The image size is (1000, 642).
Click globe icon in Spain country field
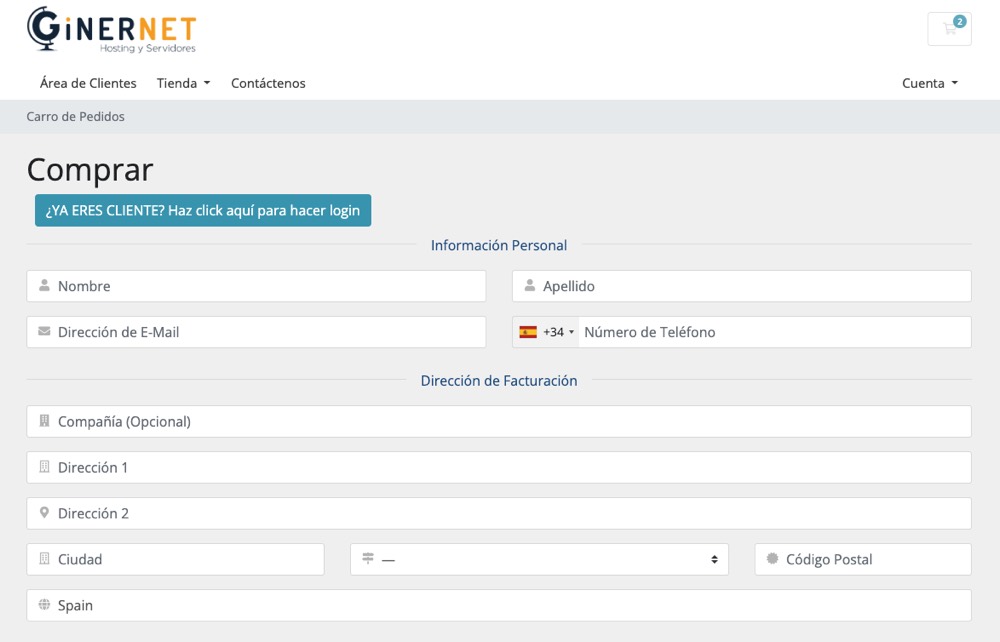coord(44,605)
